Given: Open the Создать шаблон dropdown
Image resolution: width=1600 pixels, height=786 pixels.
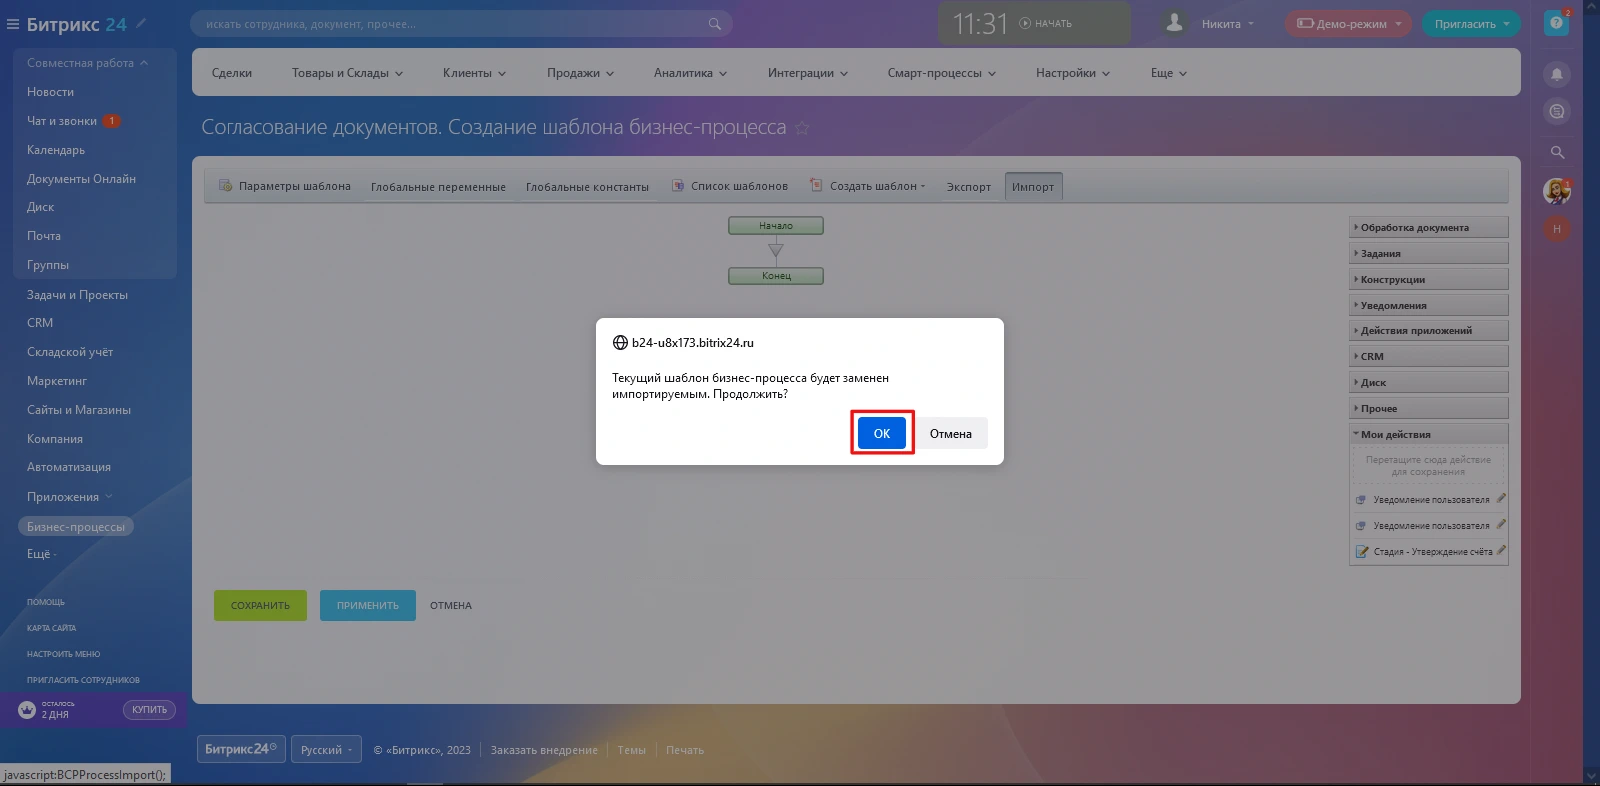Looking at the screenshot, I should point(876,186).
